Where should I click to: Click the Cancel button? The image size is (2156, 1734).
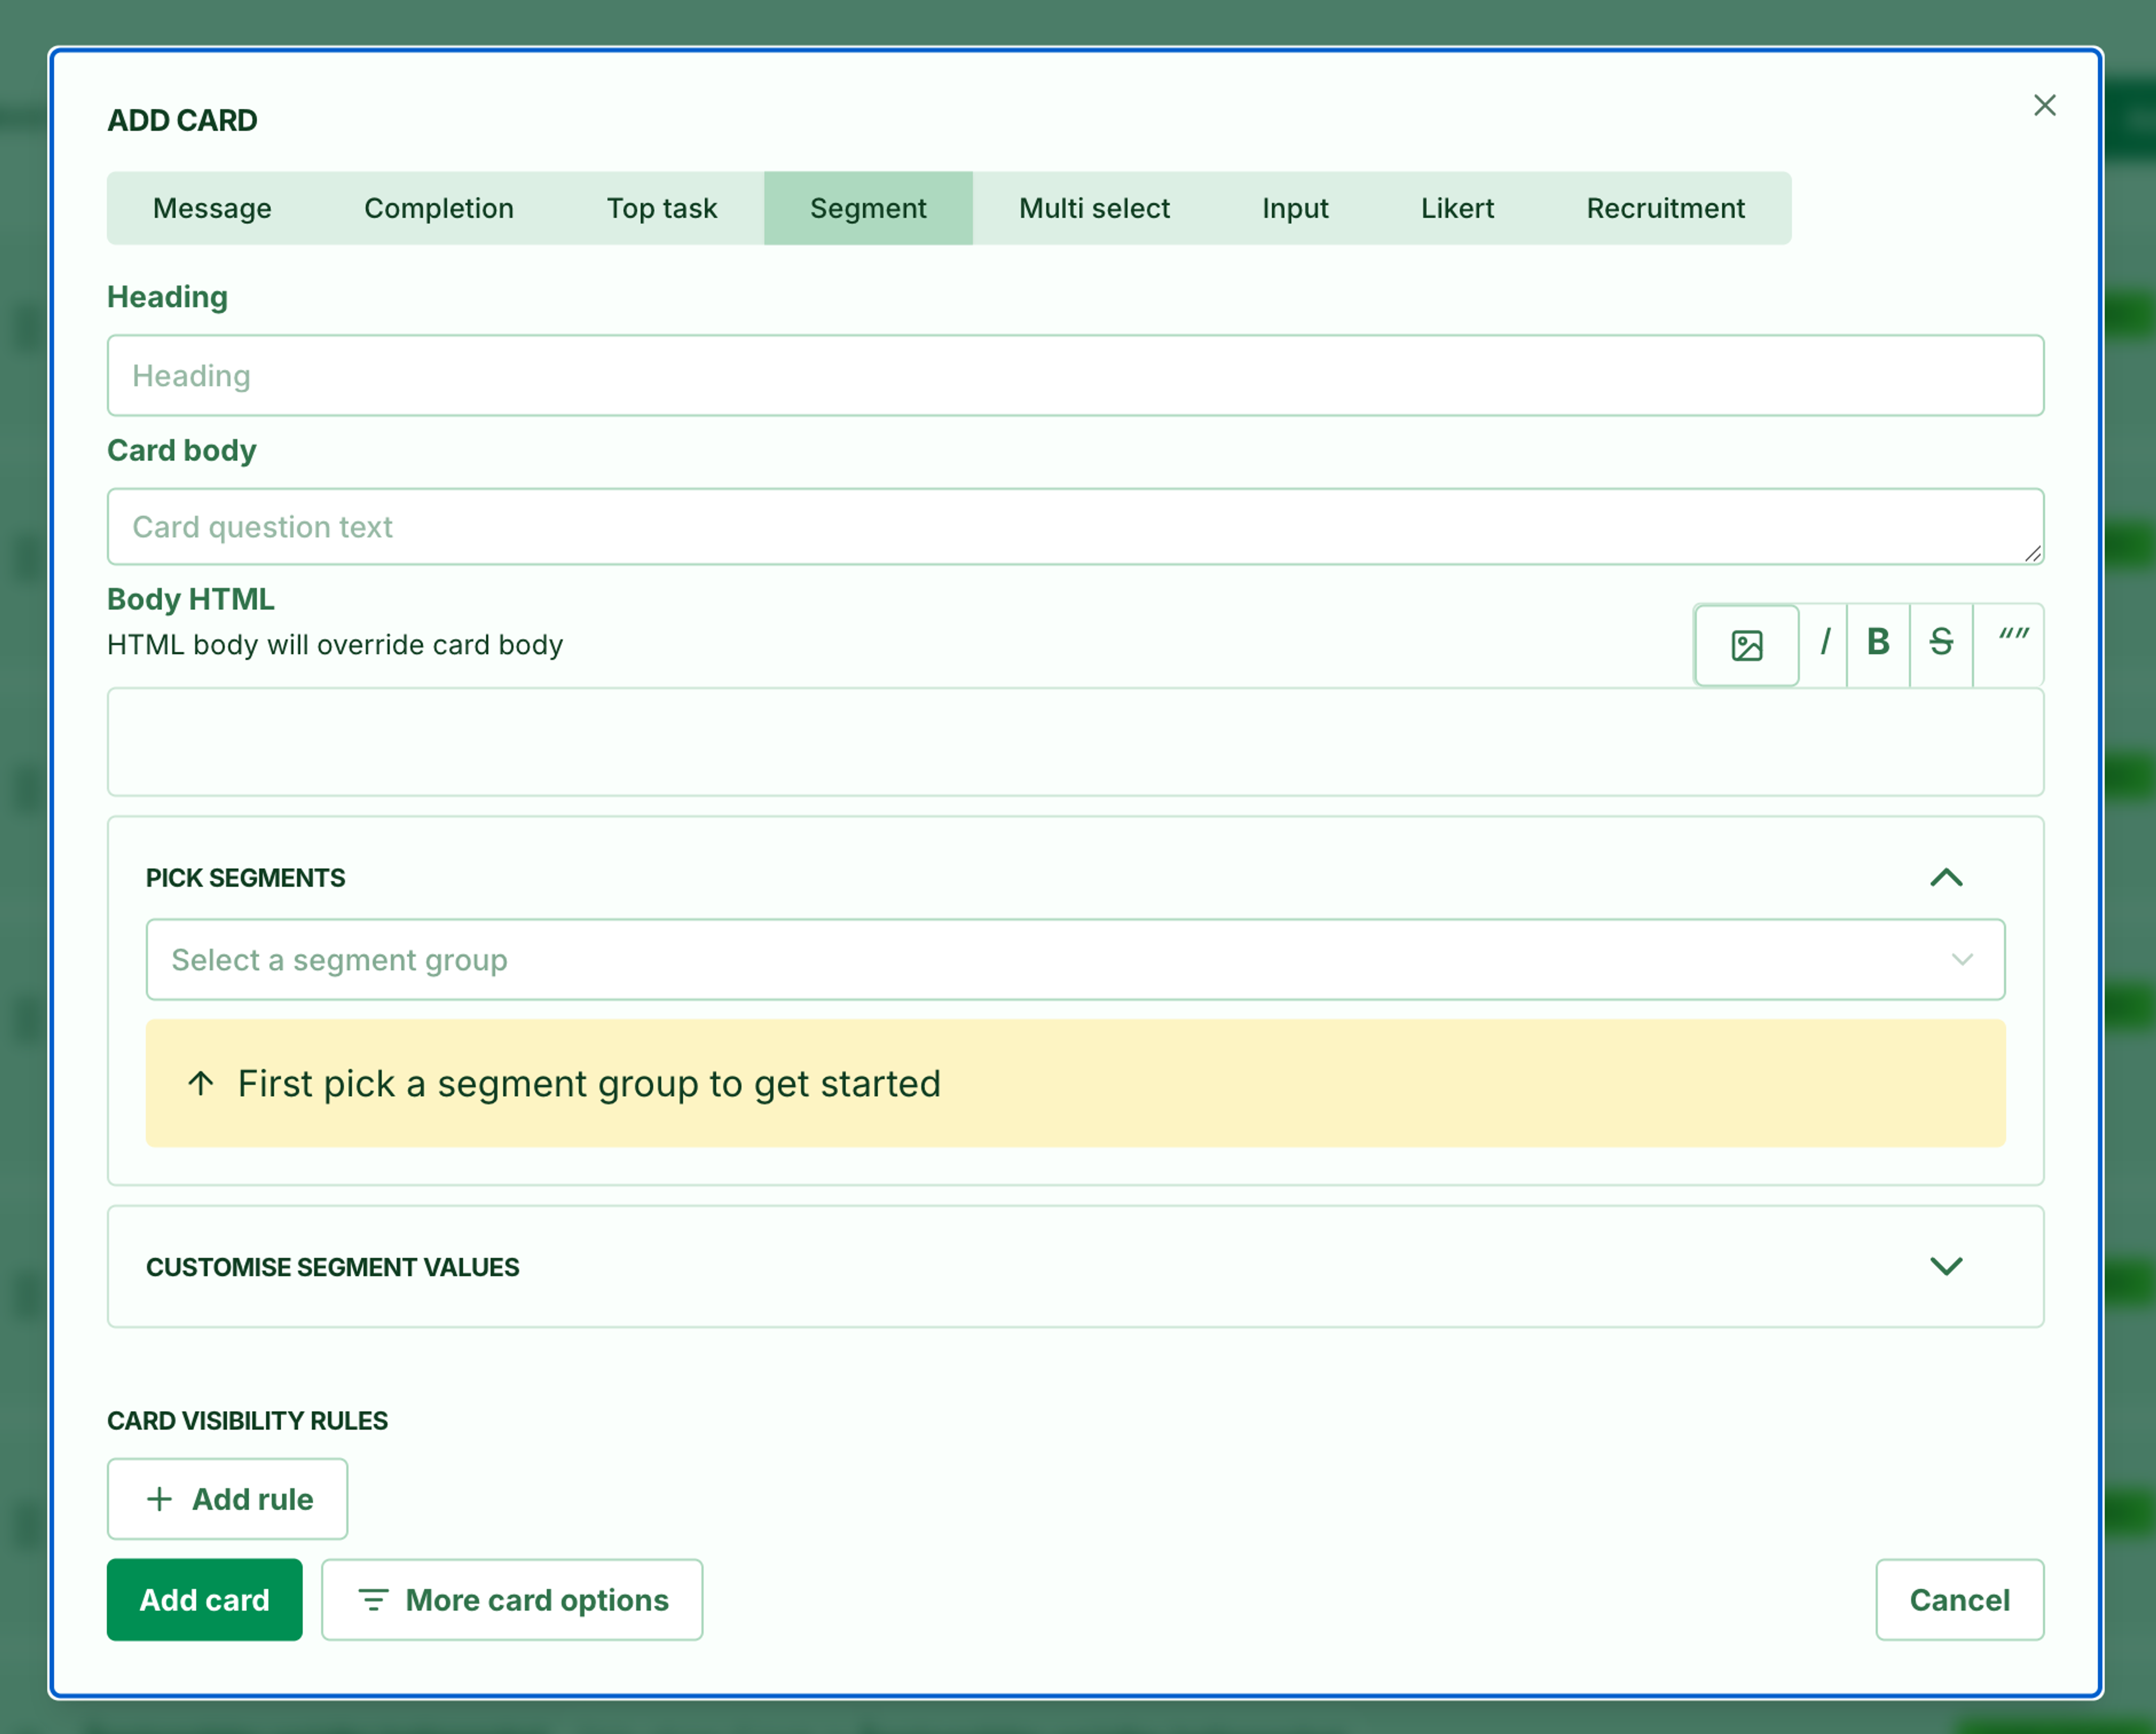[1959, 1599]
